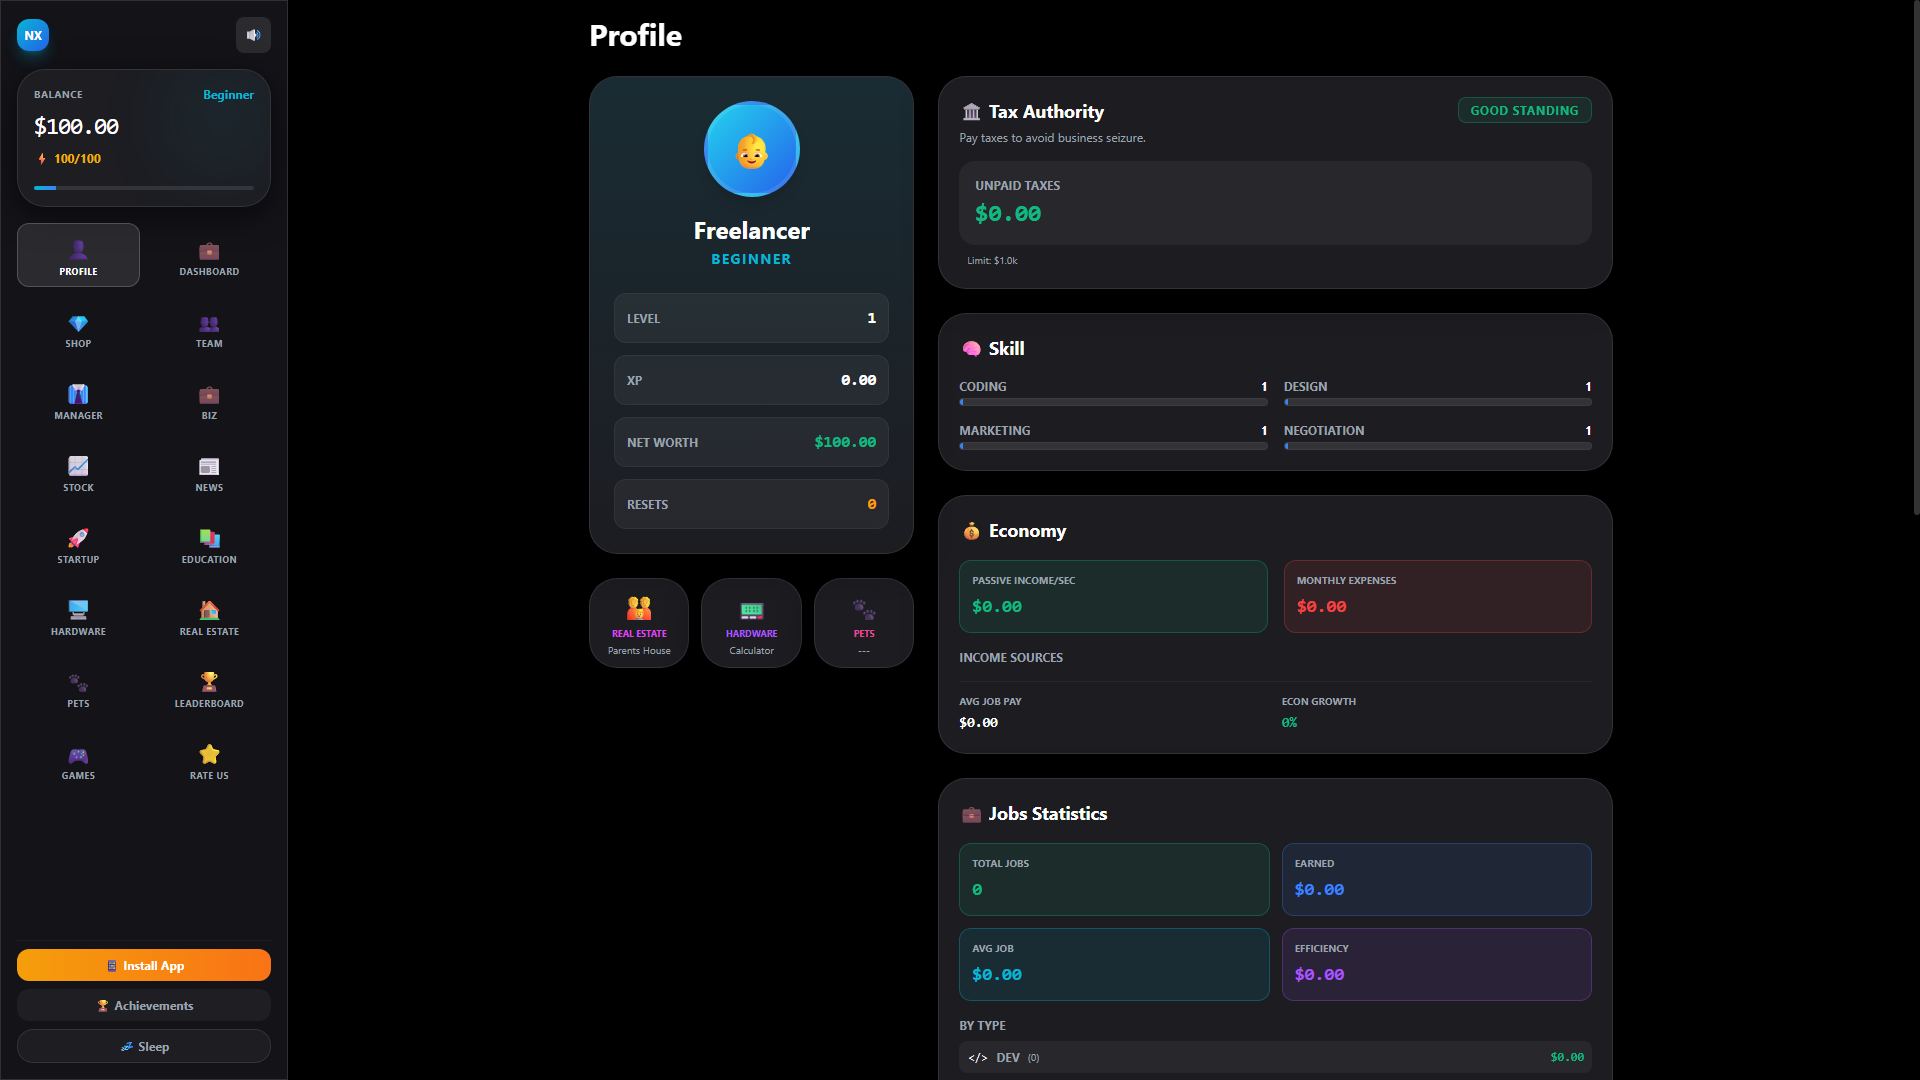Select the Manager sidebar icon
This screenshot has height=1080, width=1920.
point(78,401)
